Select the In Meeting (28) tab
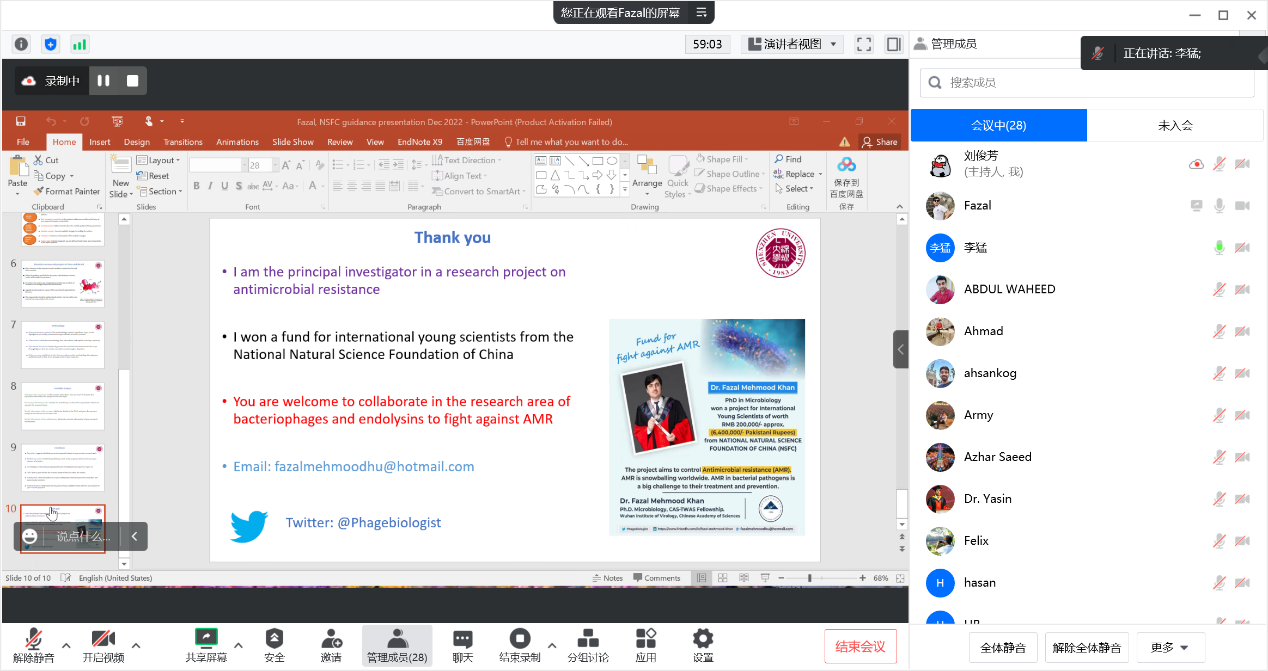Screen dimensions: 1268x671 [998, 125]
